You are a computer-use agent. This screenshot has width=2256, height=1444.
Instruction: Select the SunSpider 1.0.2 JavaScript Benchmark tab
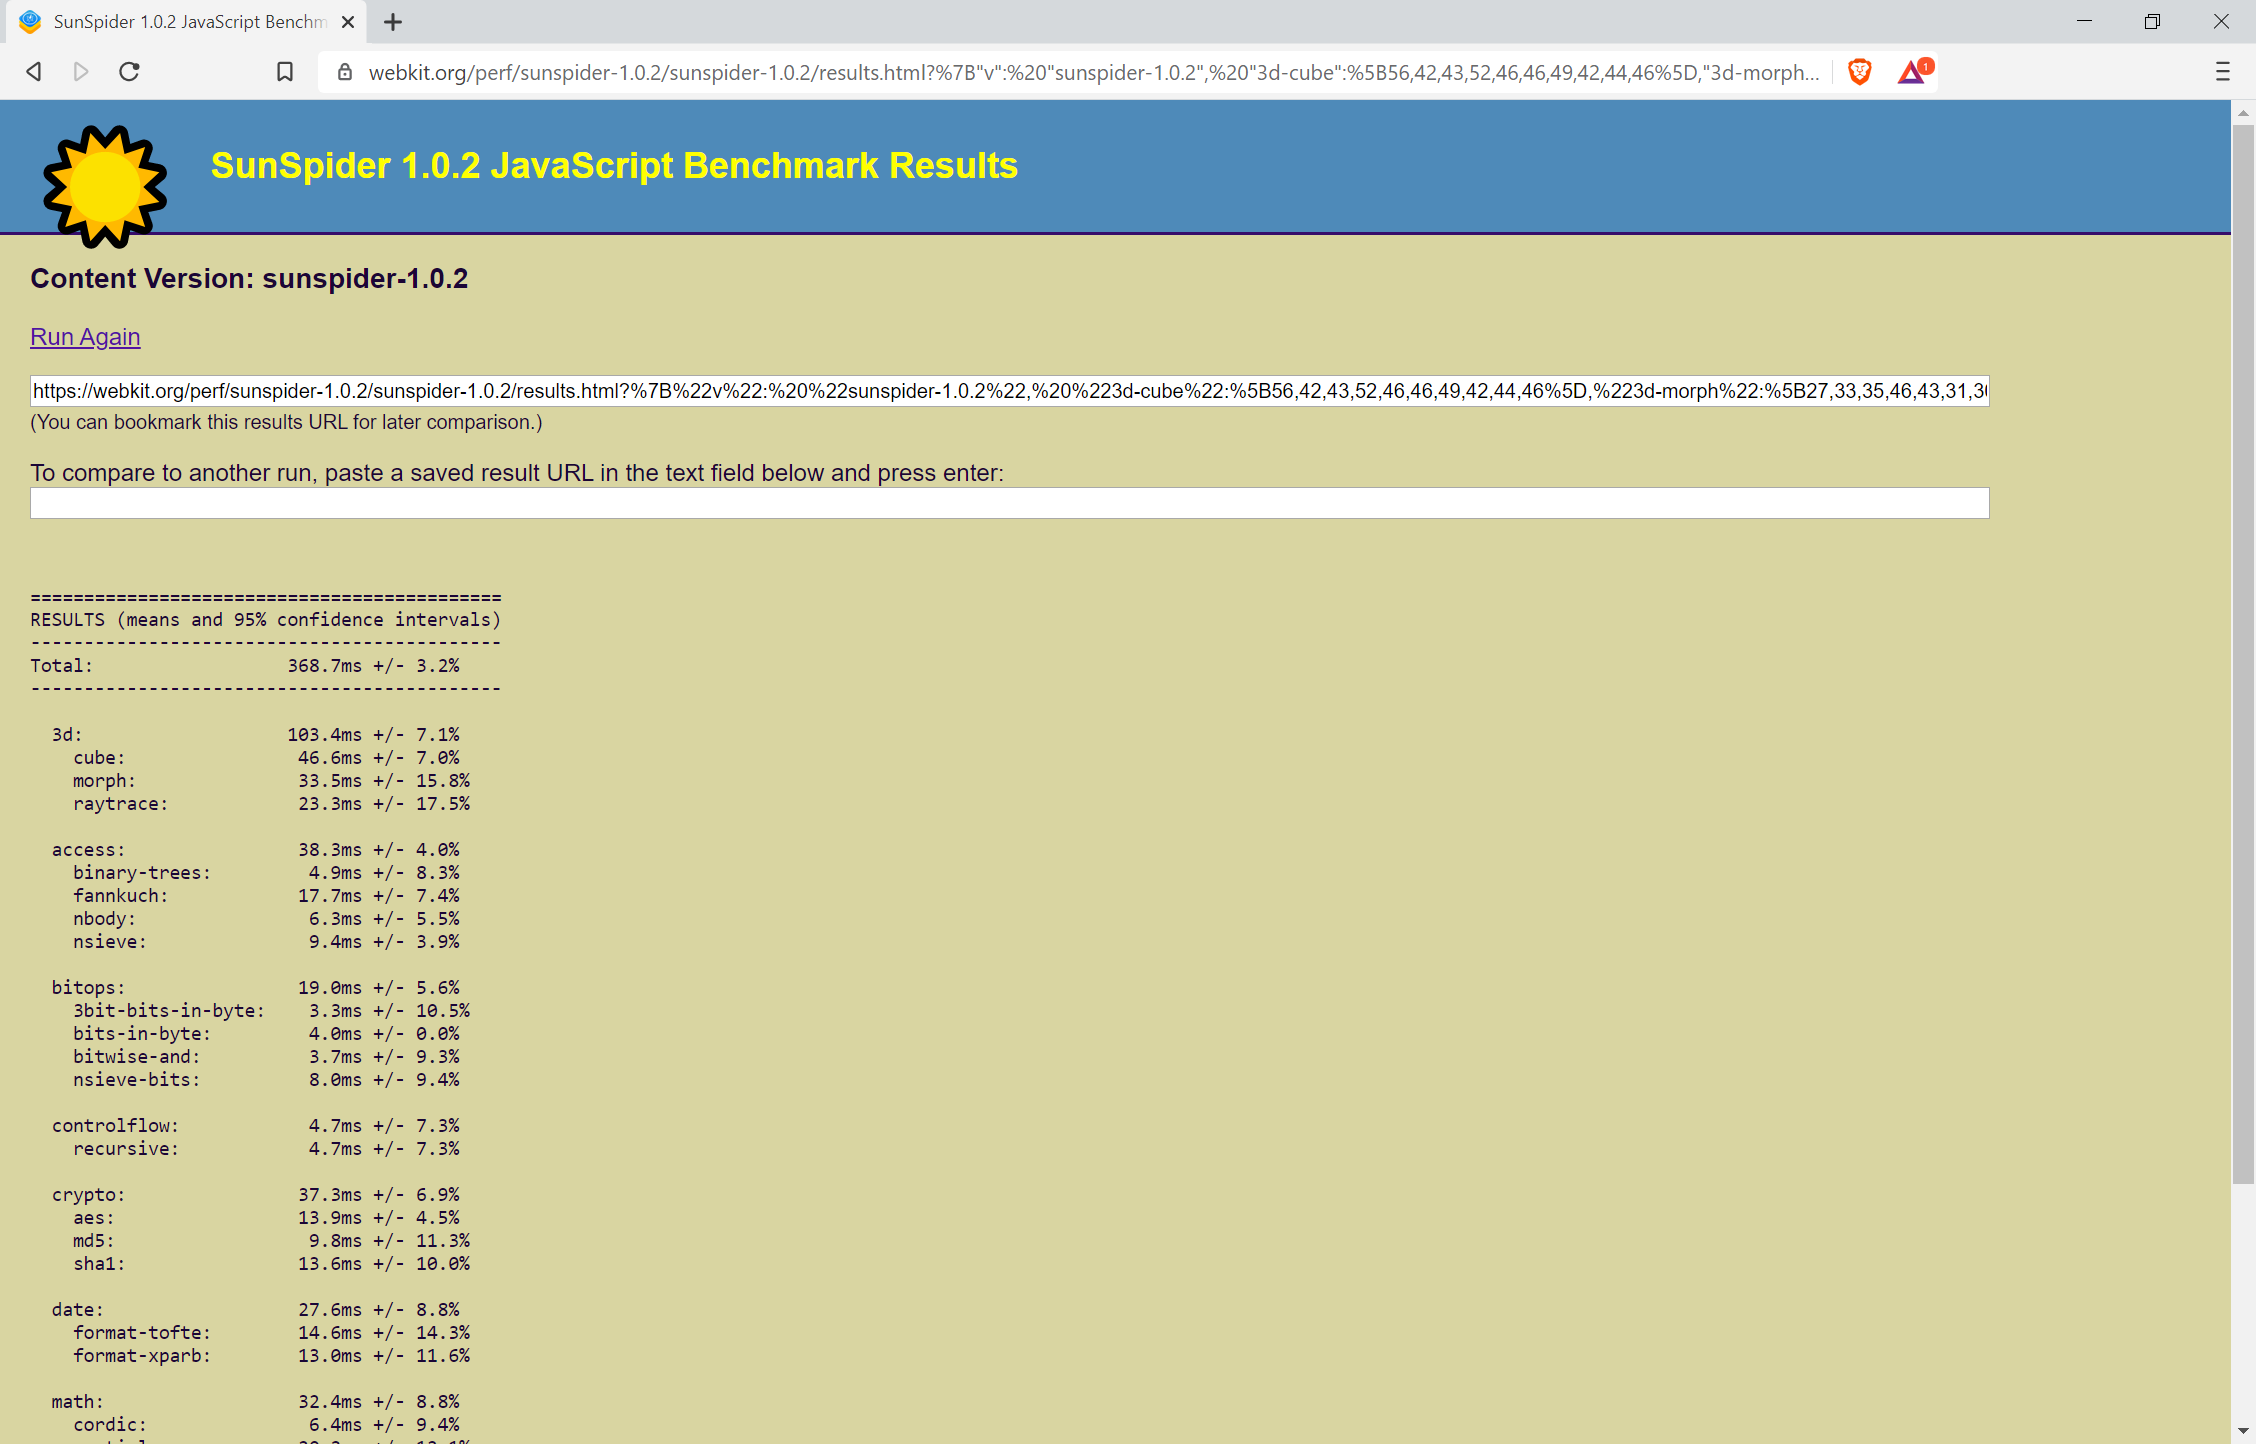[187, 22]
